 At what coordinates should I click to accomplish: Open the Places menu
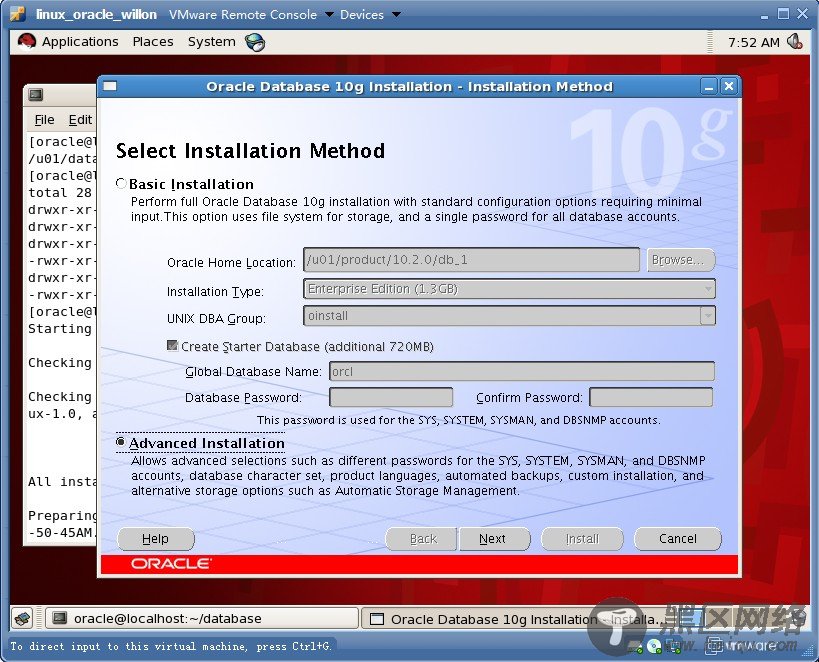(x=153, y=42)
